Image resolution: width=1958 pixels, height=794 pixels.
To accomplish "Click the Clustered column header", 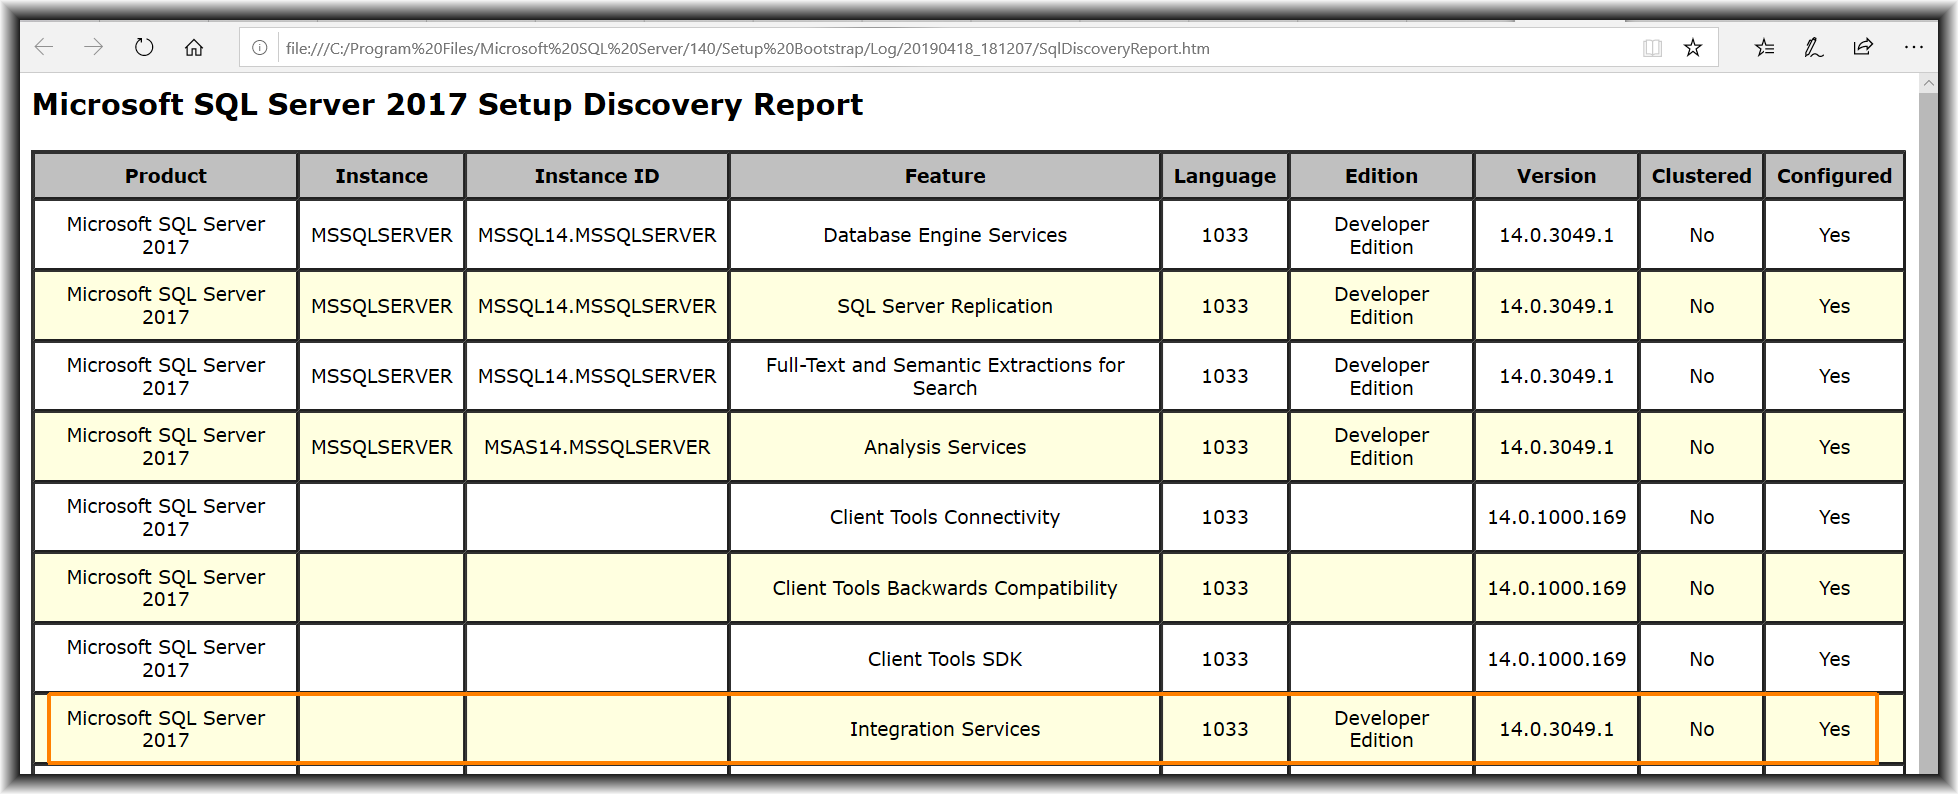I will (1702, 176).
